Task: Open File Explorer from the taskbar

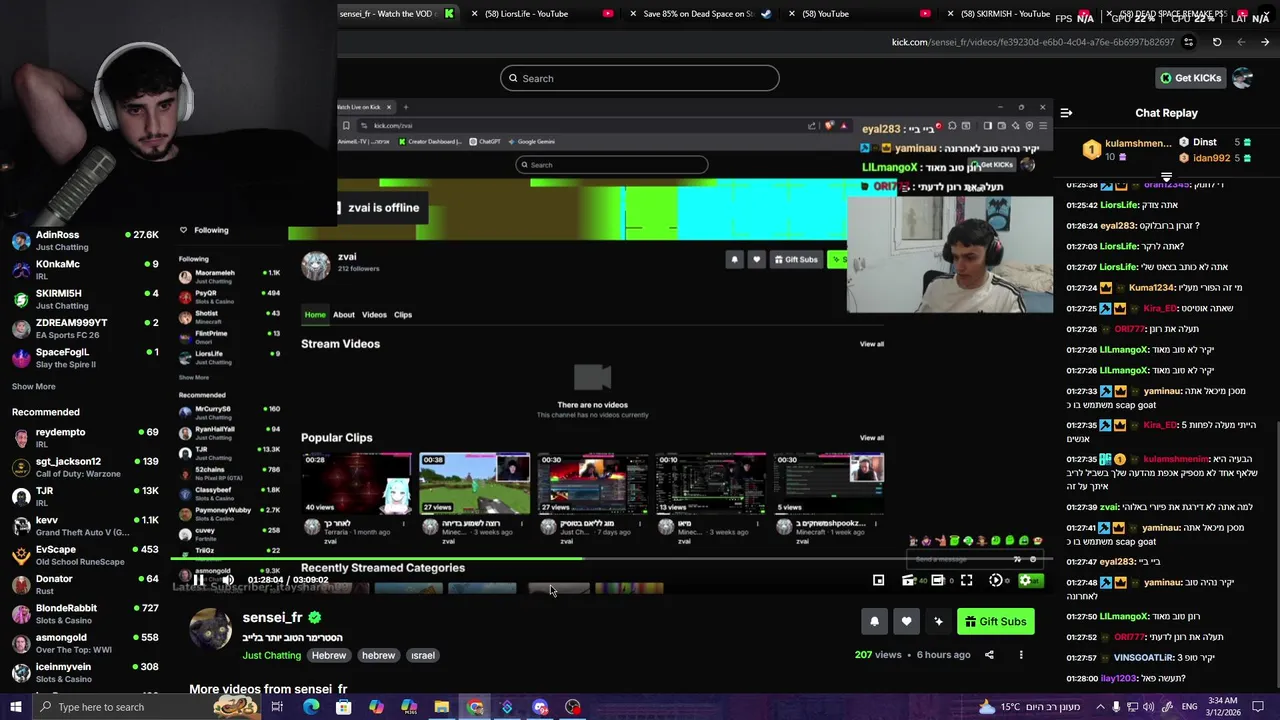Action: coord(441,707)
